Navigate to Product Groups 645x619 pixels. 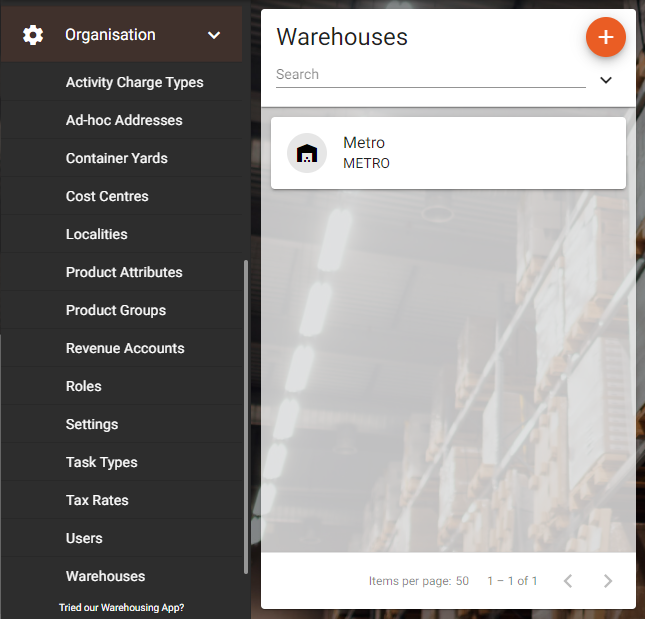point(116,310)
